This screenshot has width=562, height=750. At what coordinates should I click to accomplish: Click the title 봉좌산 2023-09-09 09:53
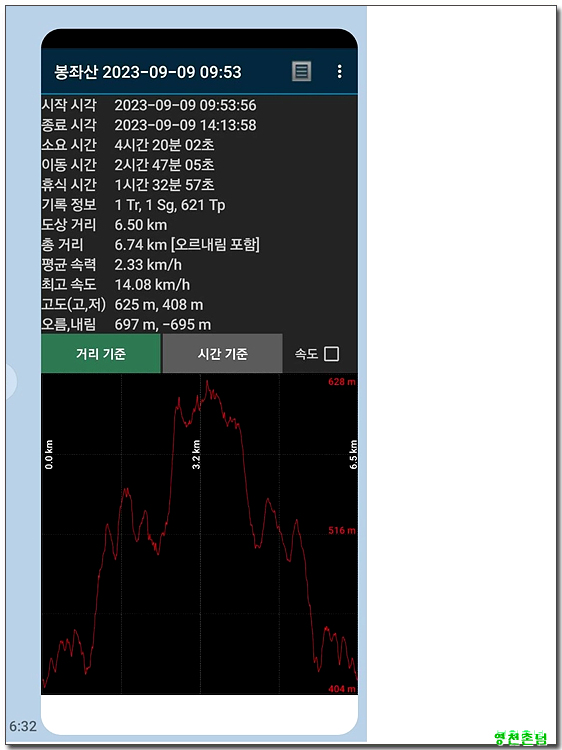pos(148,72)
